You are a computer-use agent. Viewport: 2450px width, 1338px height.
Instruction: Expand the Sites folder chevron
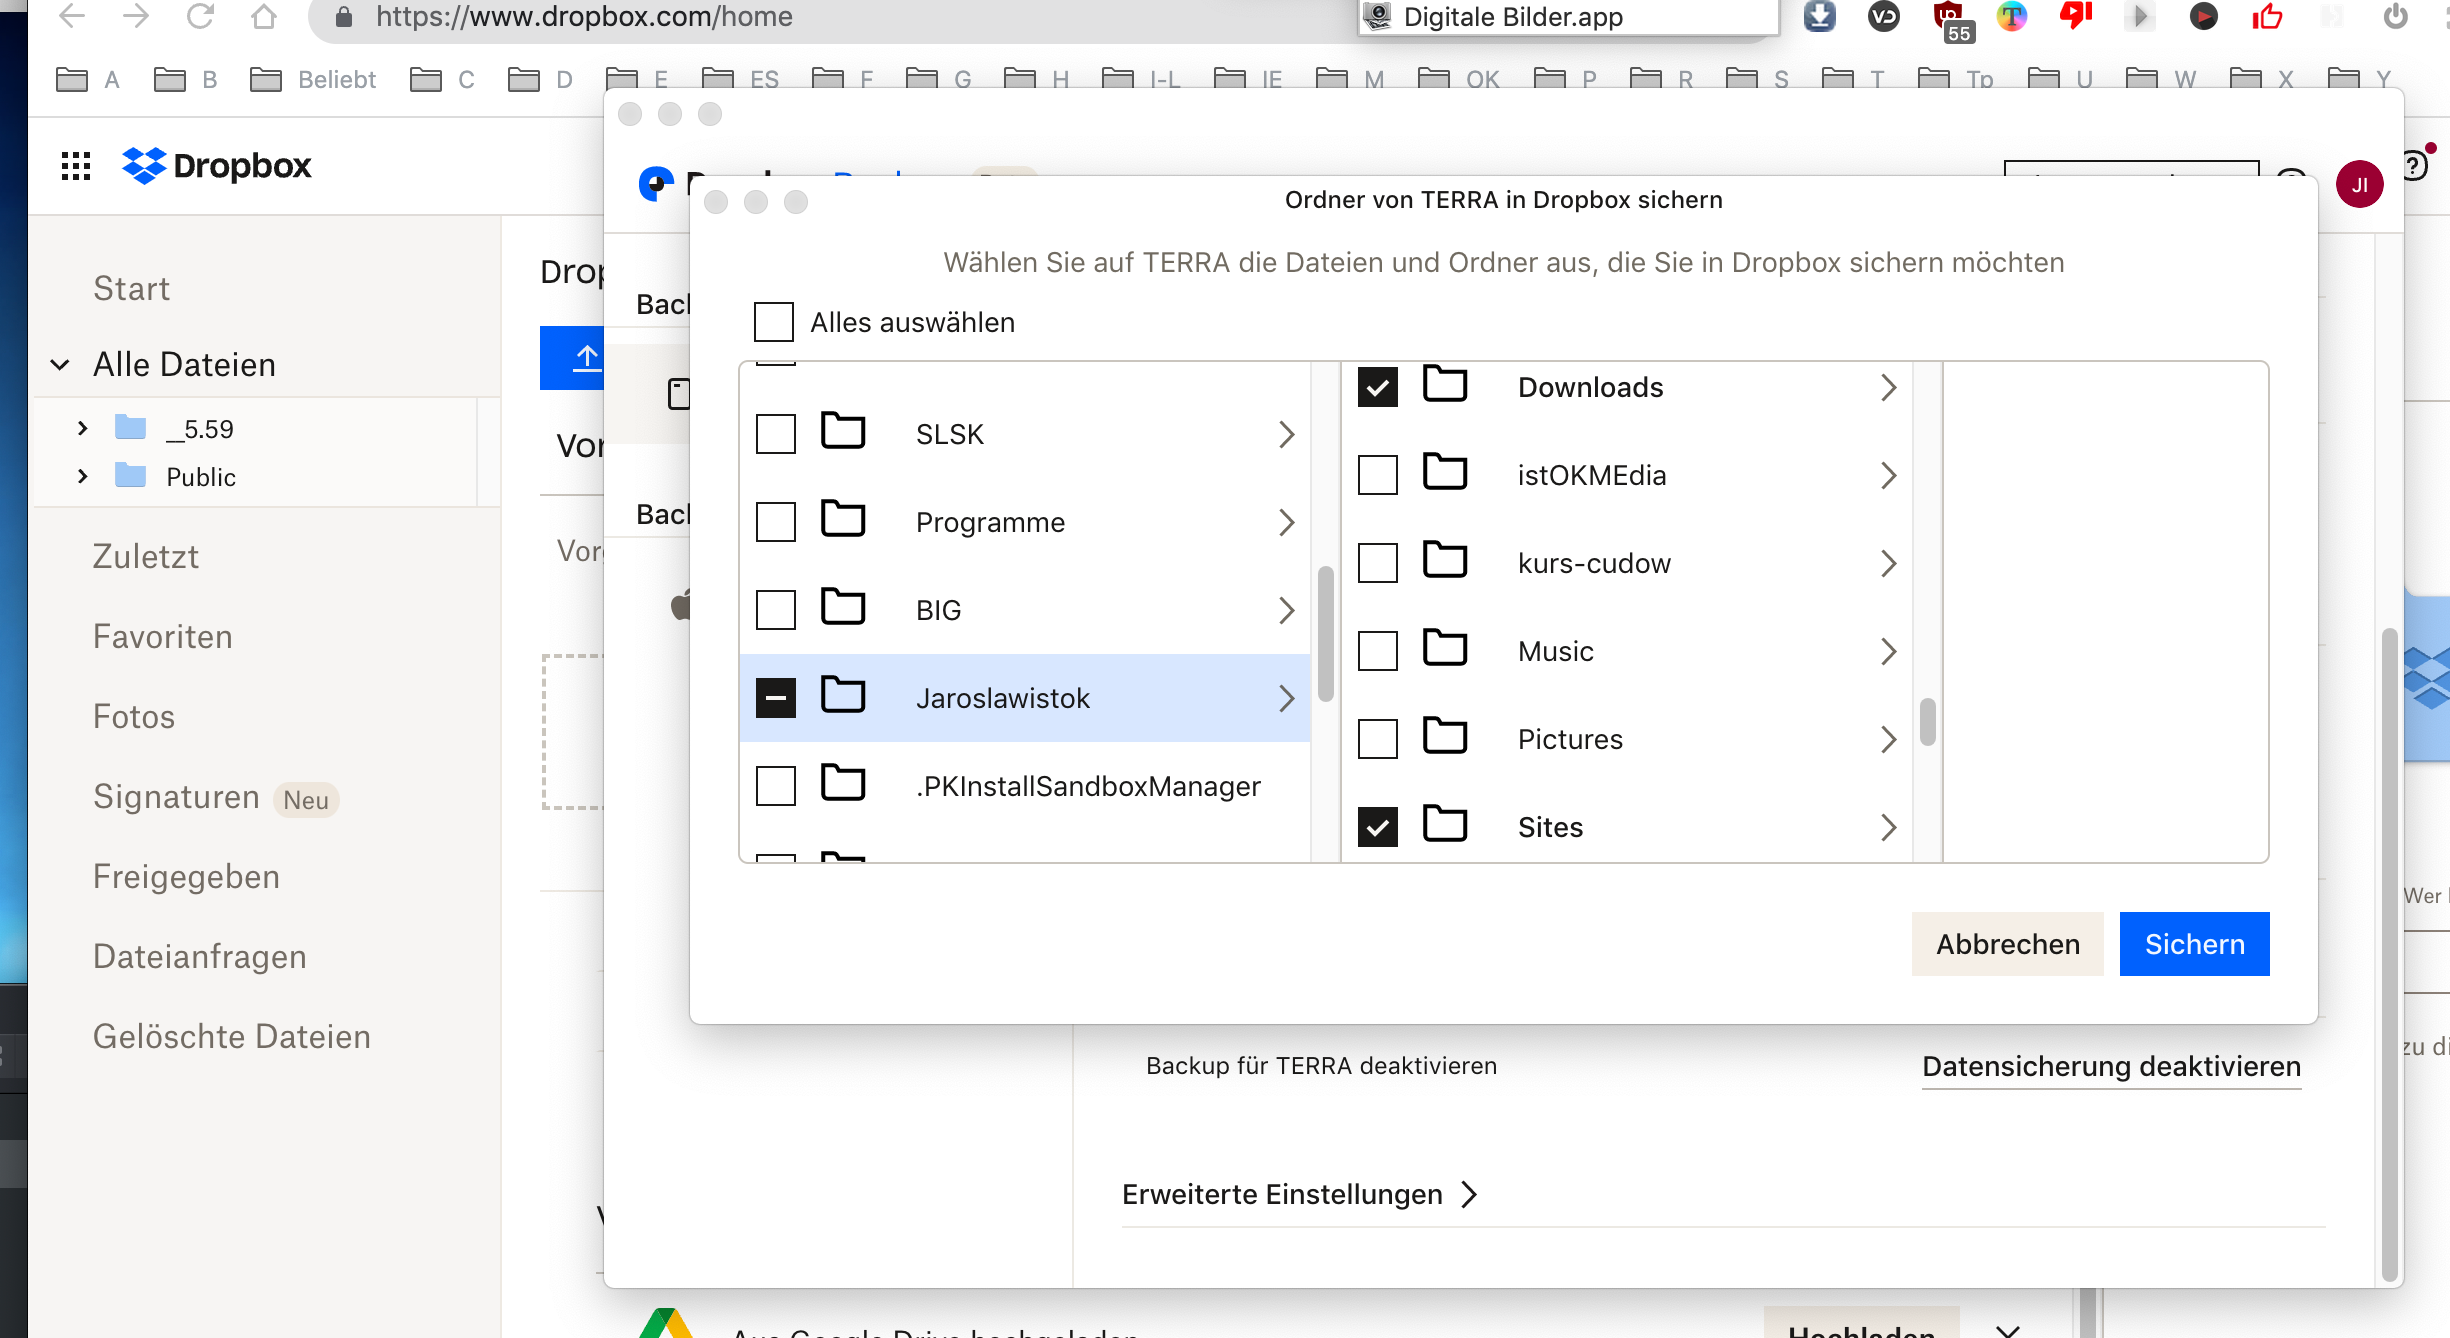click(1888, 827)
